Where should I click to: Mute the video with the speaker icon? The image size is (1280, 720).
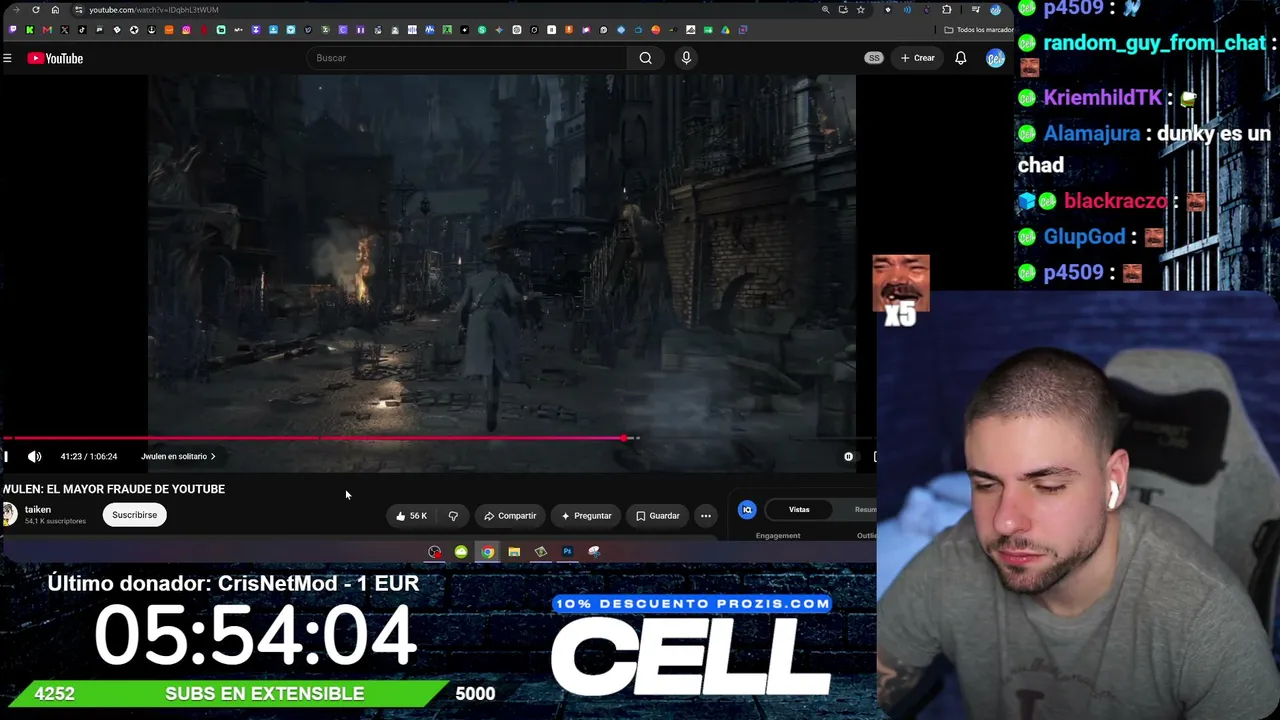pos(35,457)
